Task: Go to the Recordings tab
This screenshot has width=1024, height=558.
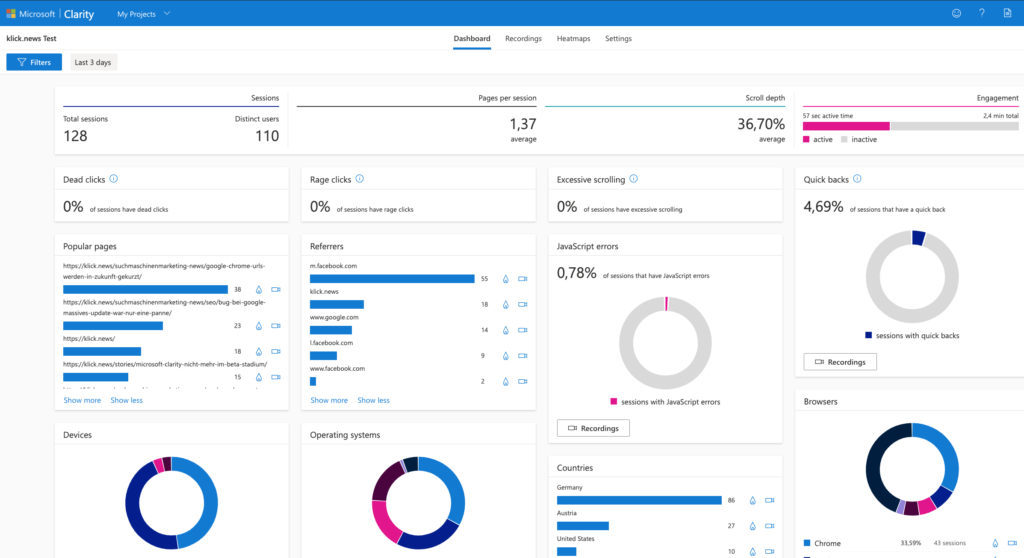Action: tap(523, 39)
